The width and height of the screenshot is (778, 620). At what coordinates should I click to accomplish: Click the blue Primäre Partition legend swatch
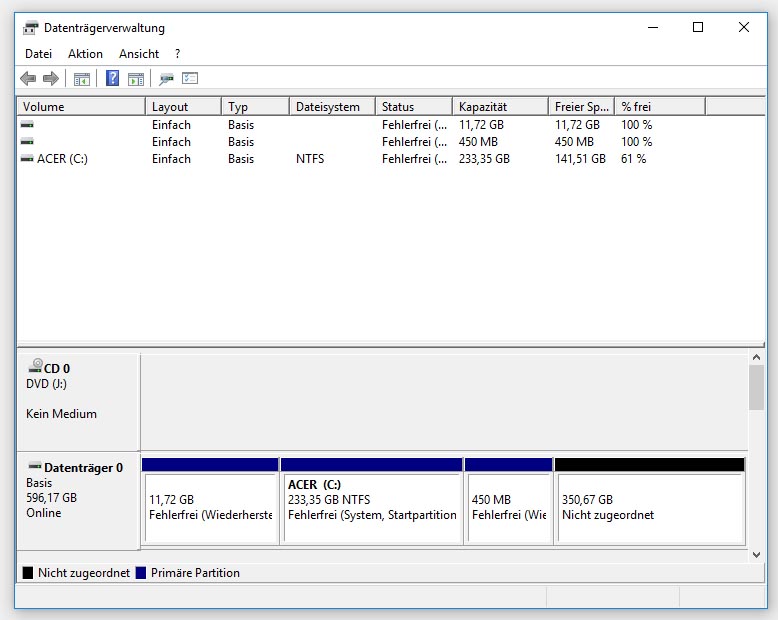141,573
